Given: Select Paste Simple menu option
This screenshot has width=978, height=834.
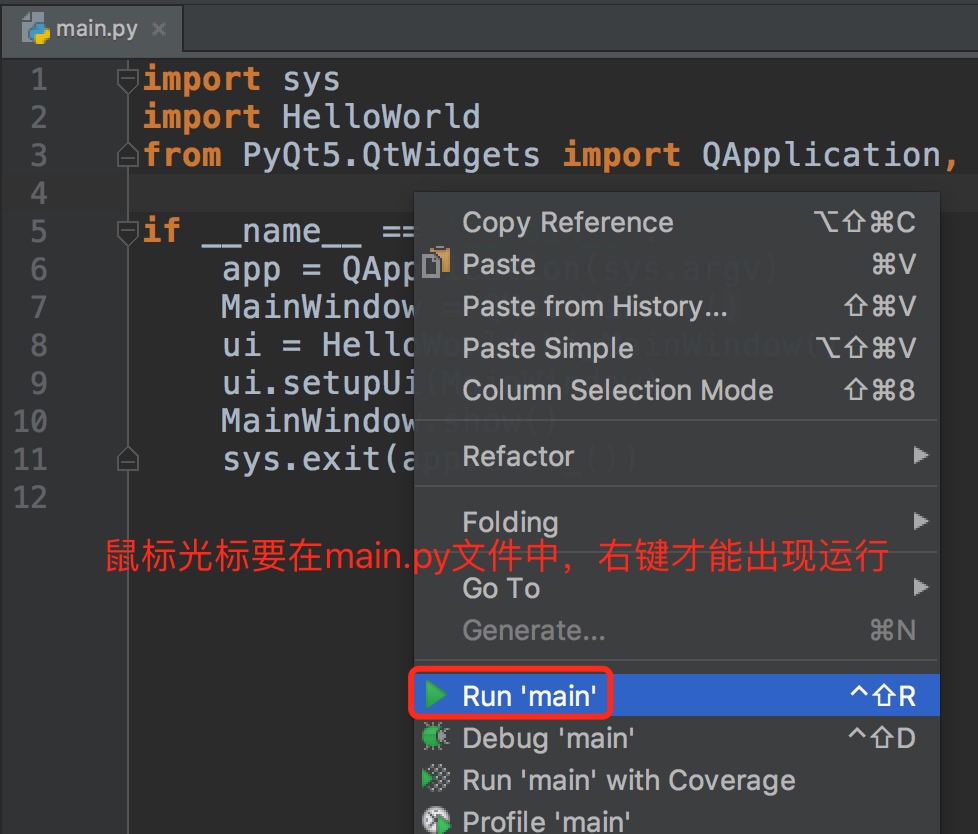Looking at the screenshot, I should 547,348.
